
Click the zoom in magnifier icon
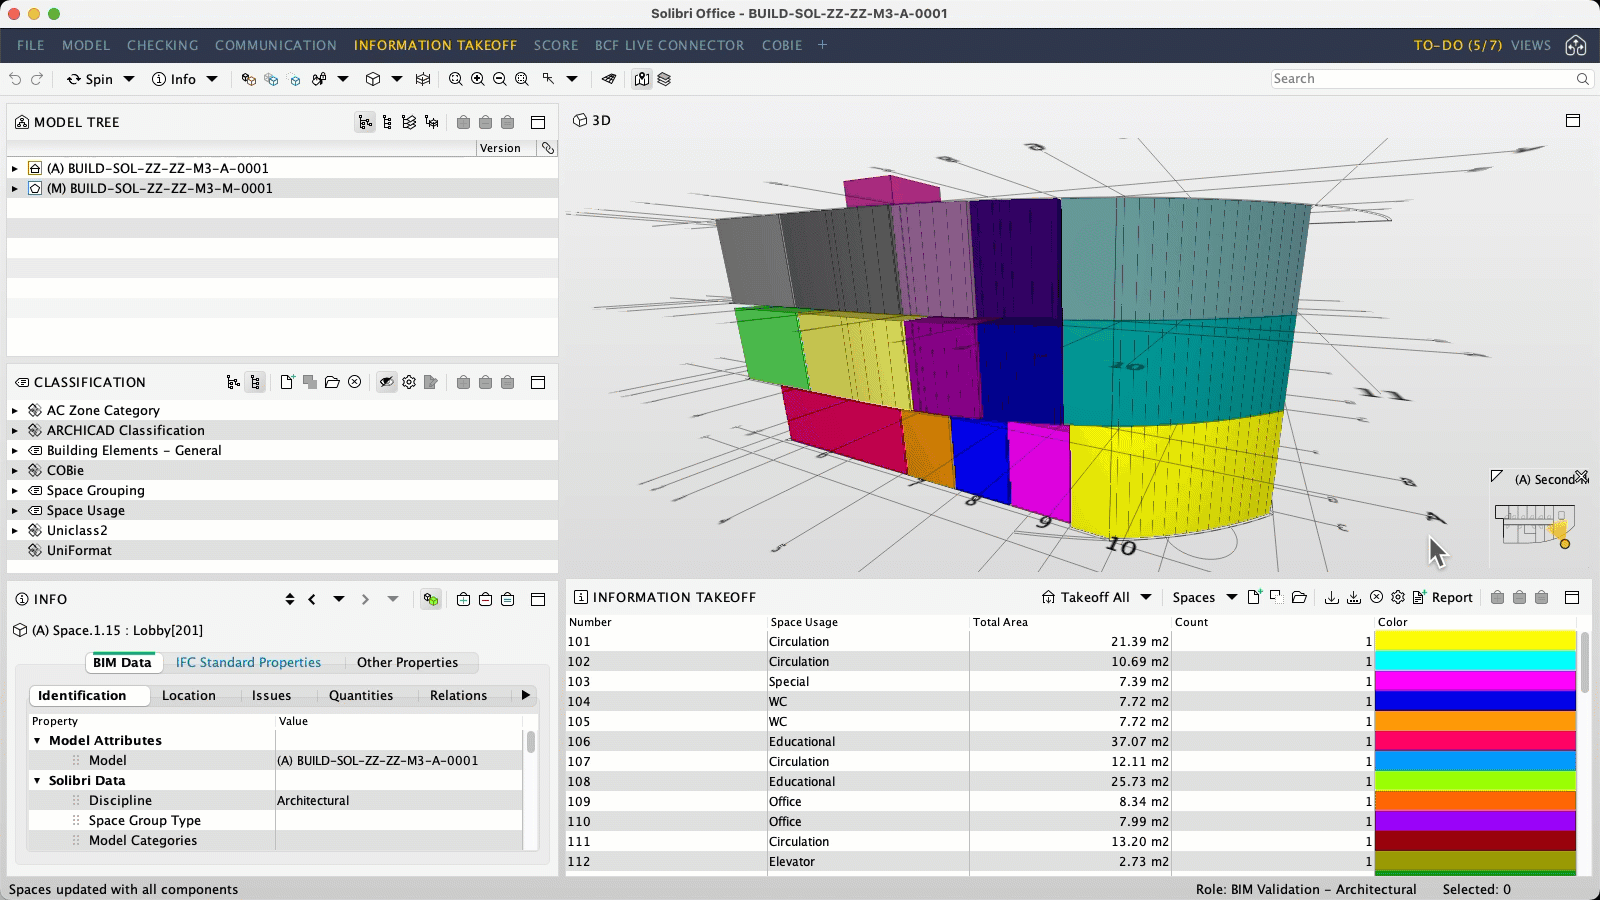coord(477,79)
